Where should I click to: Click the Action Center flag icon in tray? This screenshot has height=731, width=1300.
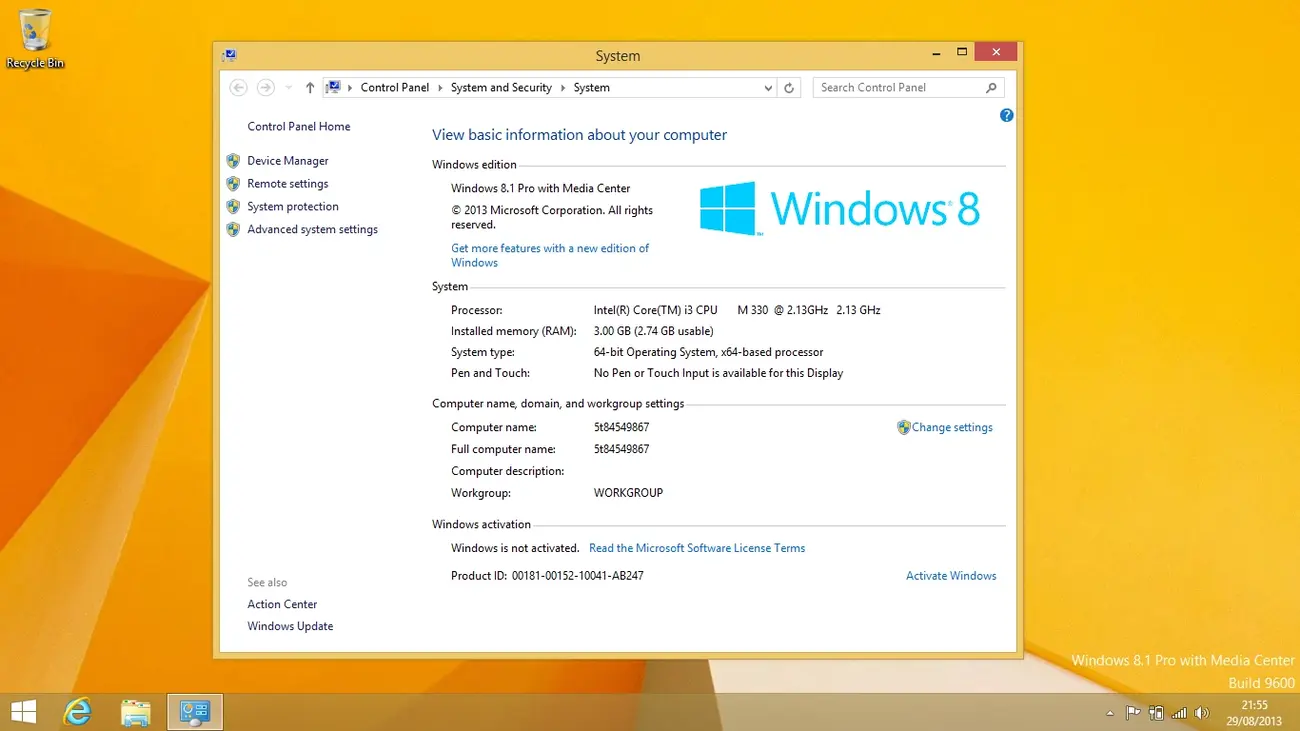point(1133,712)
